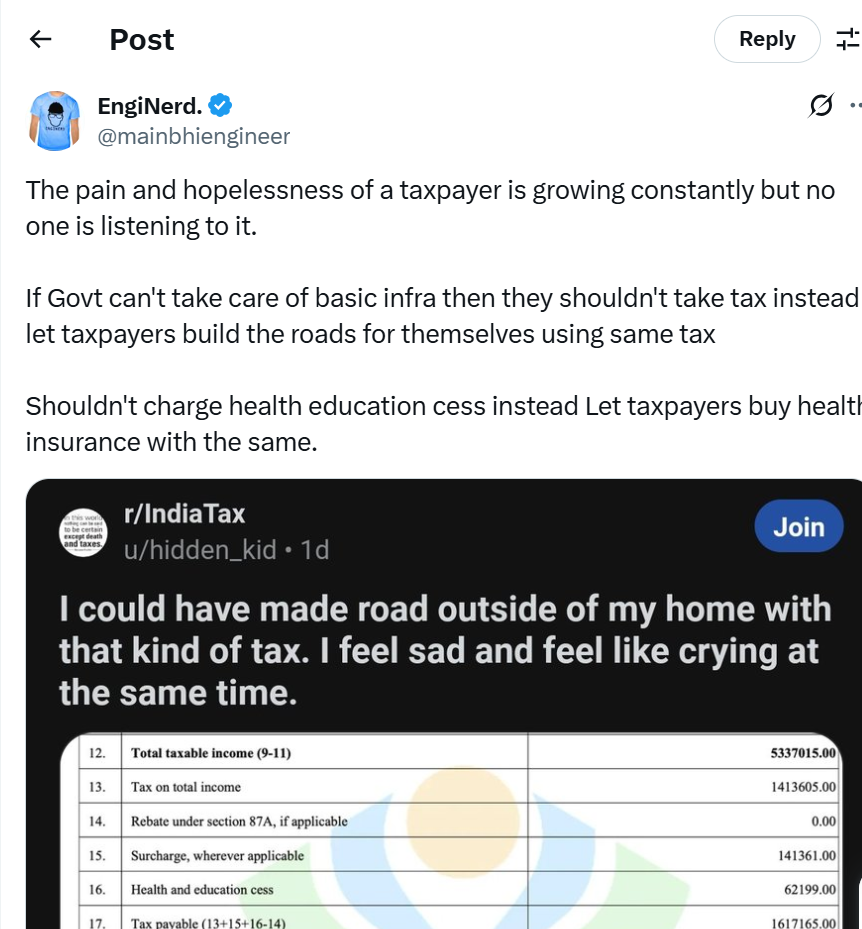Click the EngiNerd display name

(150, 105)
